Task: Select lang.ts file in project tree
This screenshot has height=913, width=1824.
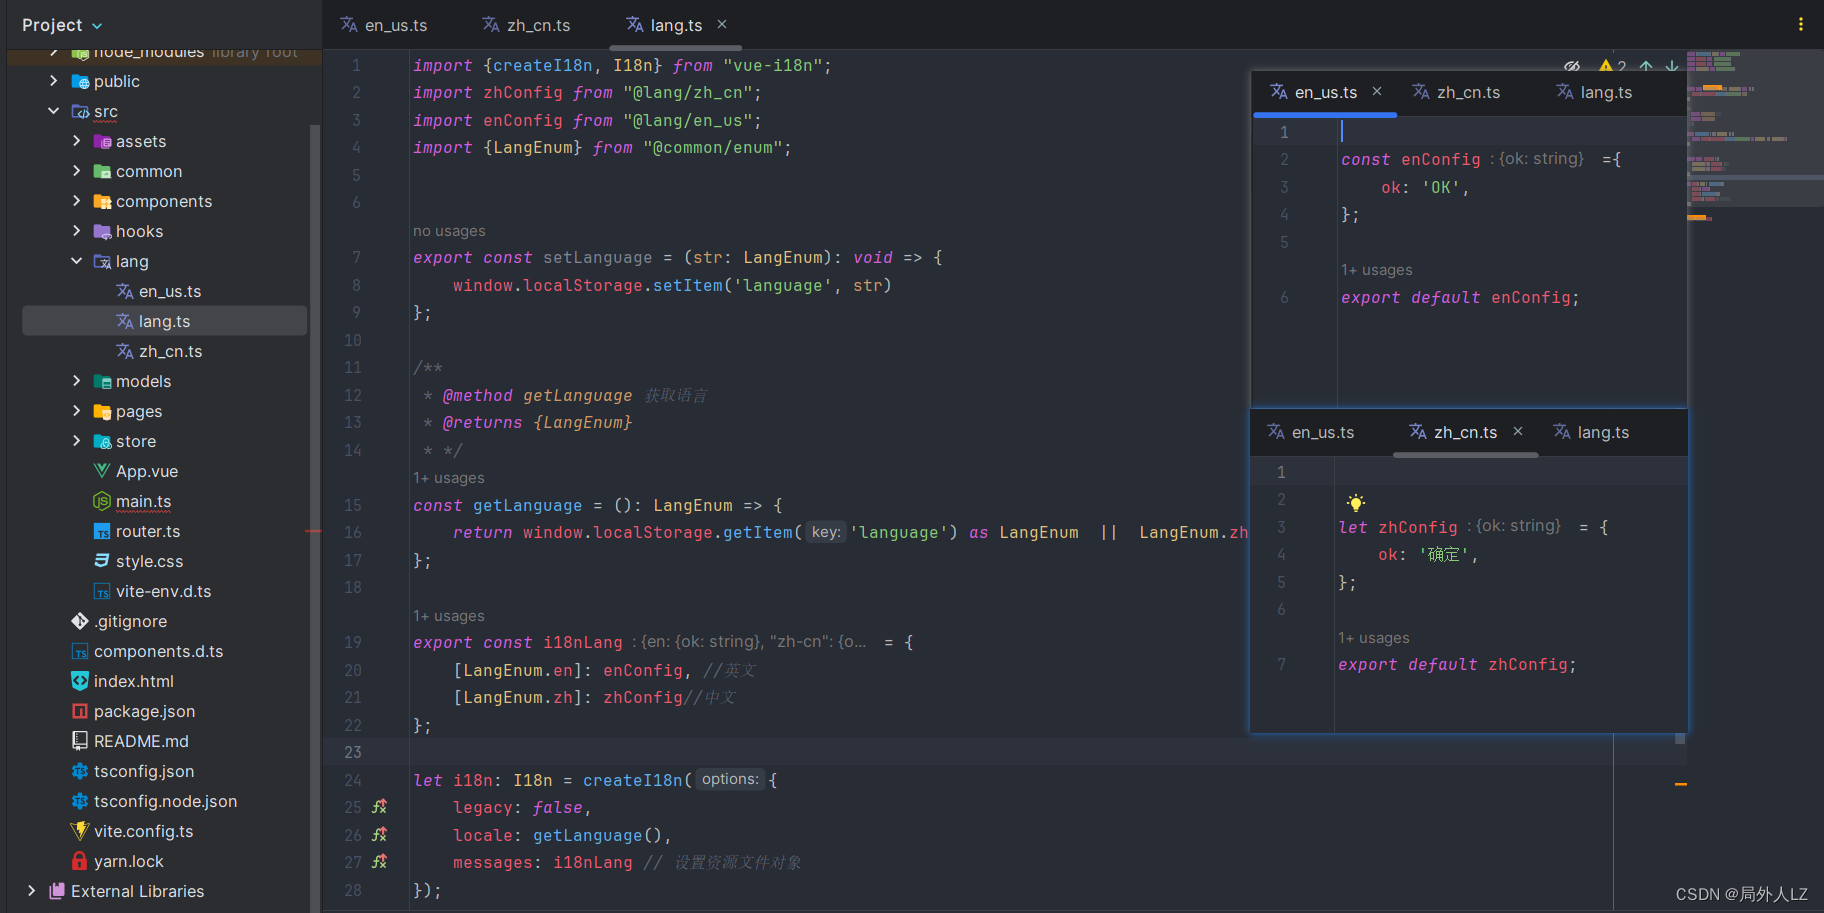Action: 164,321
